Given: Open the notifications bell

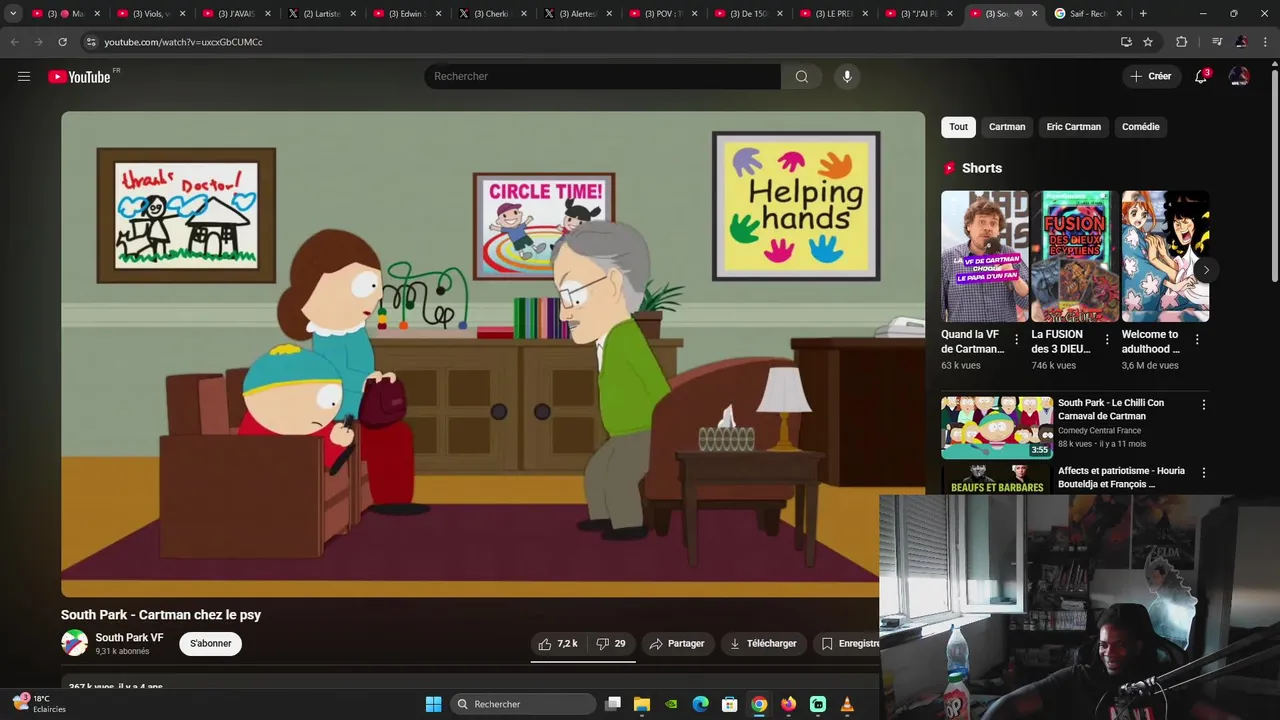Looking at the screenshot, I should (1201, 76).
